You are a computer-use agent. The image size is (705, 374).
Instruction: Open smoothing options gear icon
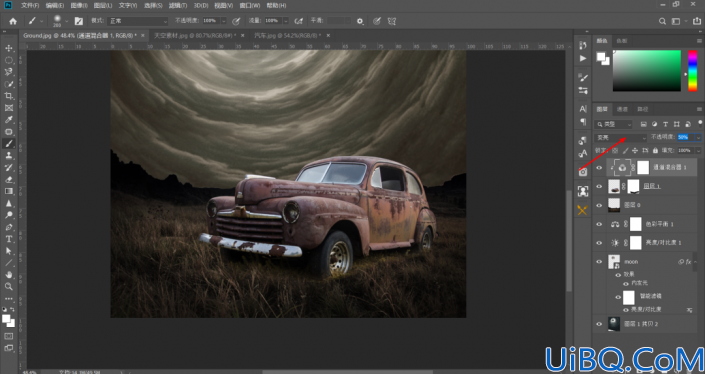pyautogui.click(x=360, y=21)
